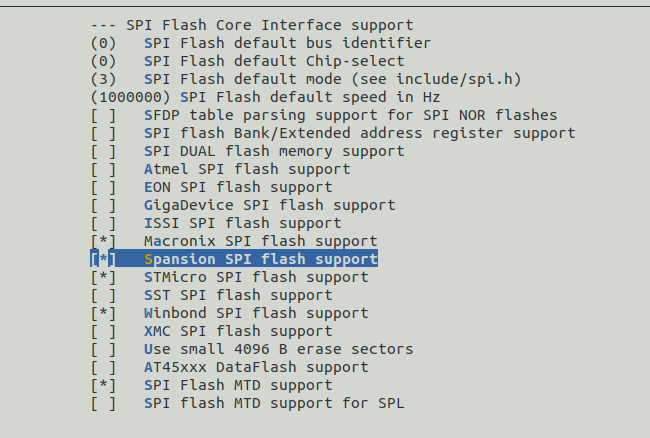Enable SFDP table parsing support

pyautogui.click(x=103, y=115)
